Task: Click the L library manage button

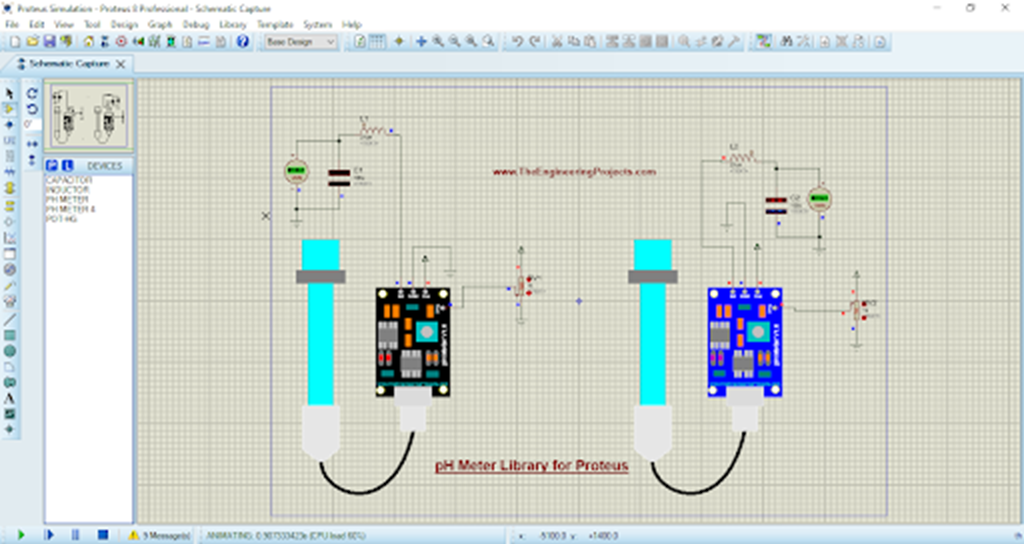Action: pos(66,166)
